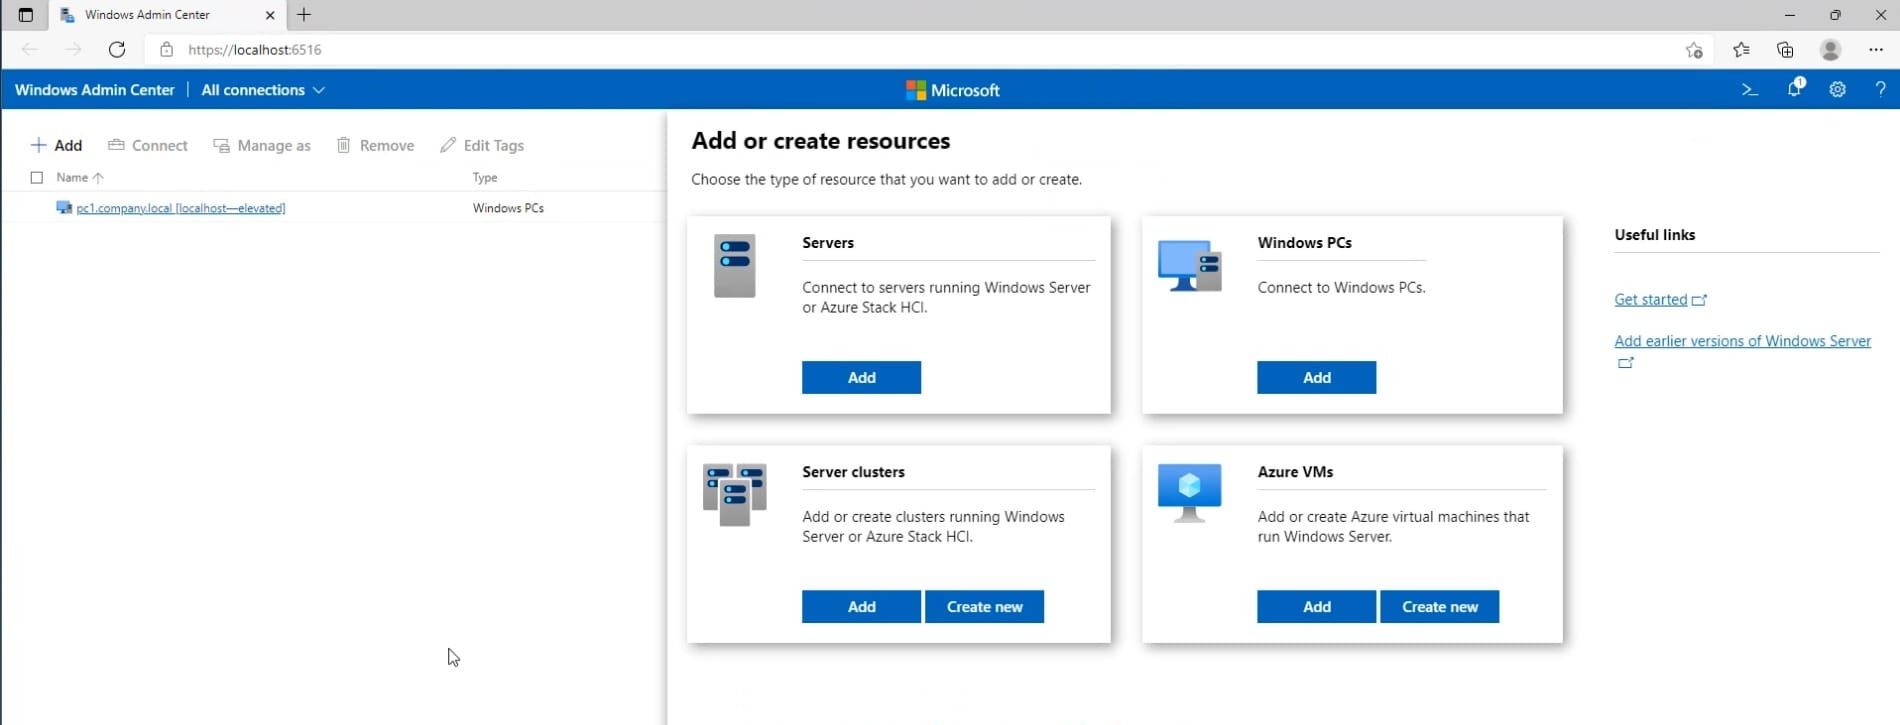Click Edit Tags in the toolbar
This screenshot has width=1900, height=725.
coord(482,145)
